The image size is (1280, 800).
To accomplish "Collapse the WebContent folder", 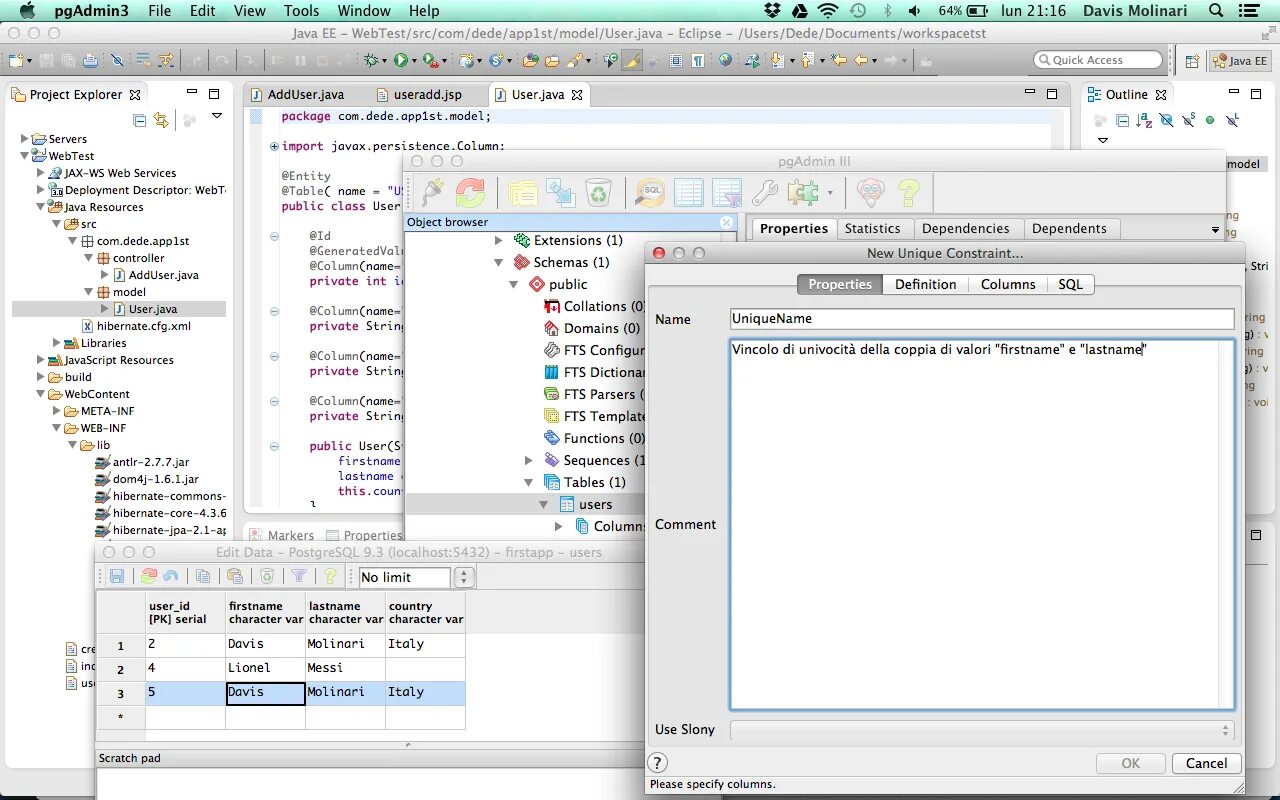I will coord(41,394).
